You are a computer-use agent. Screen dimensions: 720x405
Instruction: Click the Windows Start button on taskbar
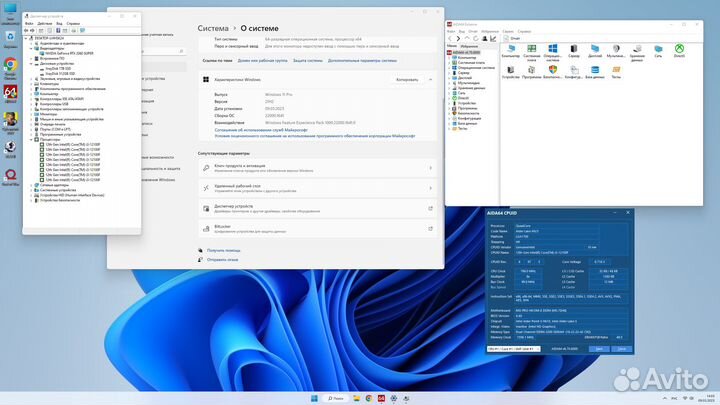click(x=314, y=398)
